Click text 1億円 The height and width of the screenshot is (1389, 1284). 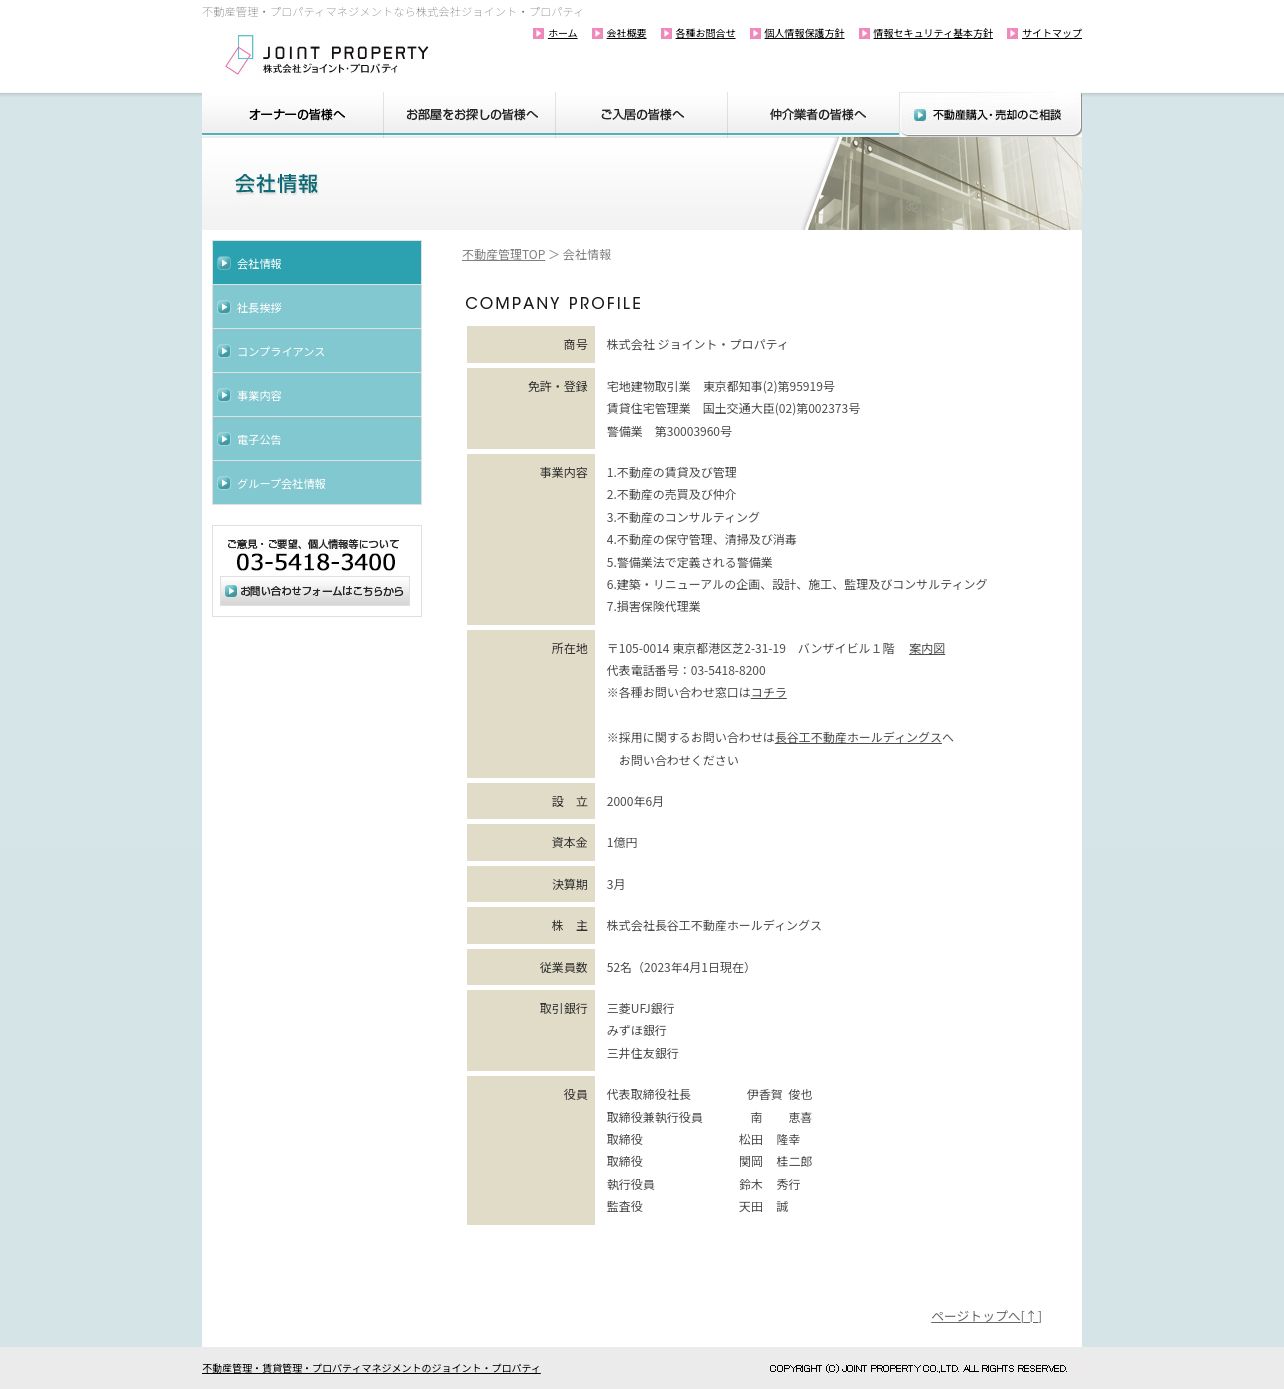click(x=622, y=843)
